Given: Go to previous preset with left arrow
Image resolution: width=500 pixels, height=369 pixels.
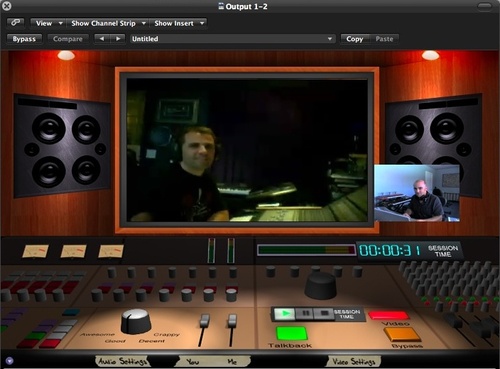Looking at the screenshot, I should pos(102,39).
